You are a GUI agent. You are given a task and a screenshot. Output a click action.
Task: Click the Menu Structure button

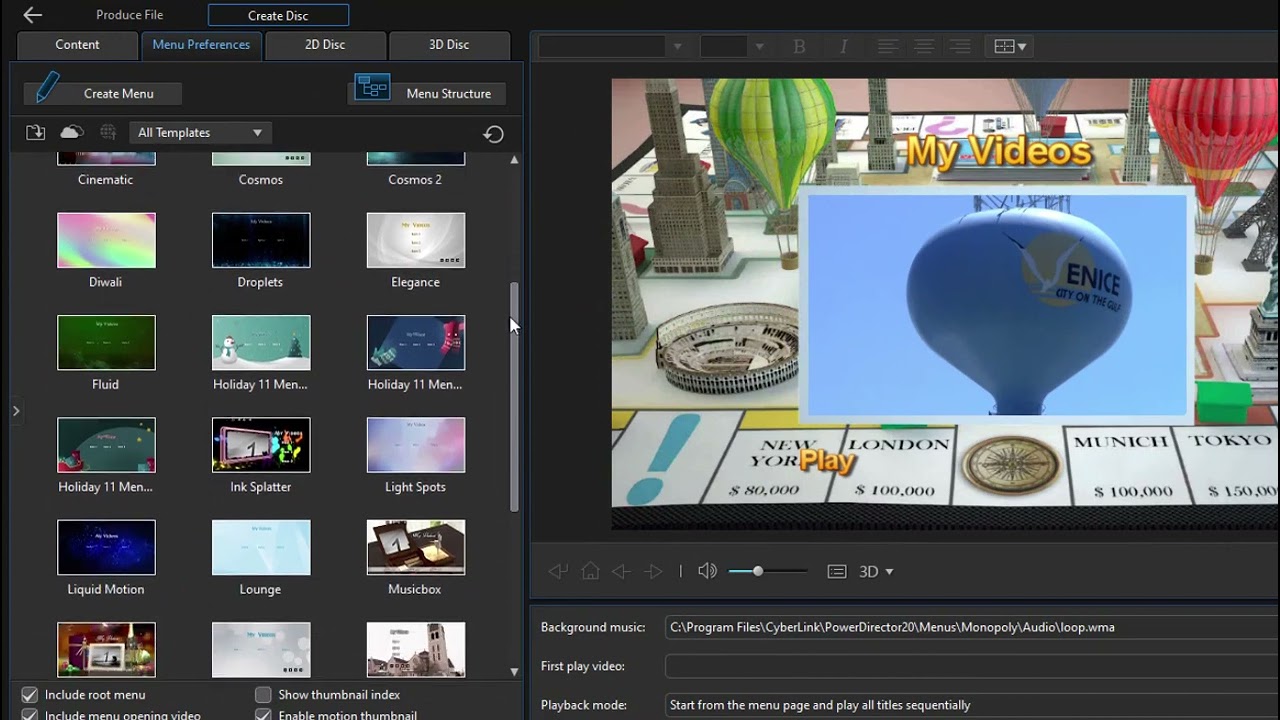pyautogui.click(x=427, y=93)
